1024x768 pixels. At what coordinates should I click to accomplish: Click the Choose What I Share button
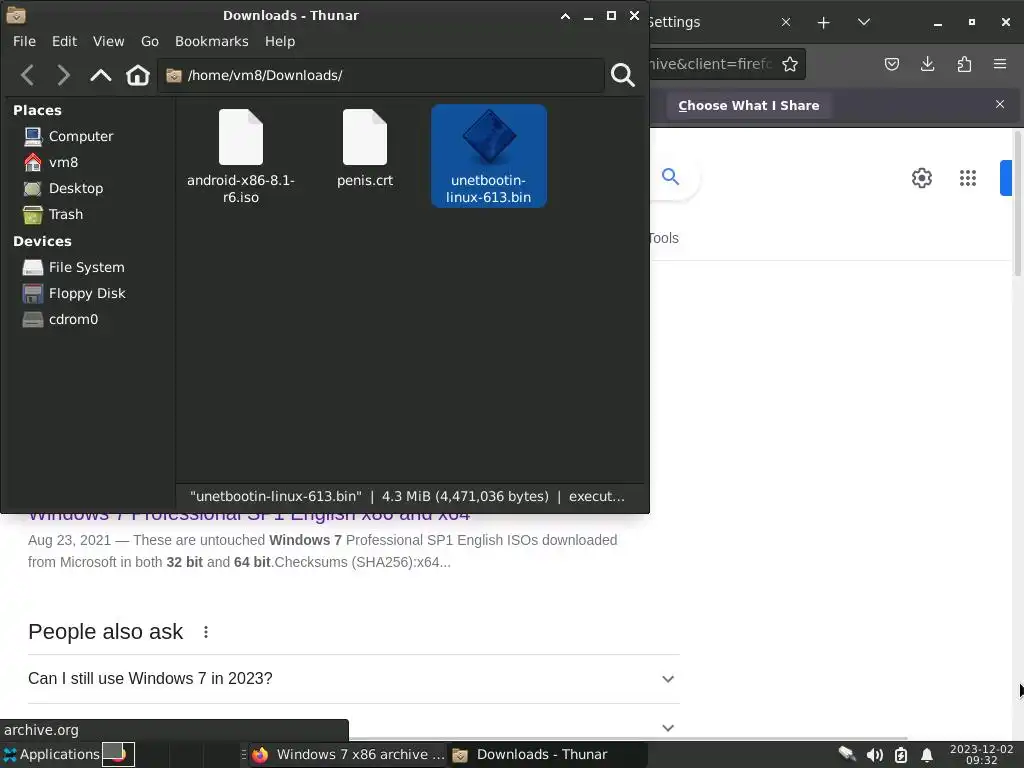click(x=748, y=105)
